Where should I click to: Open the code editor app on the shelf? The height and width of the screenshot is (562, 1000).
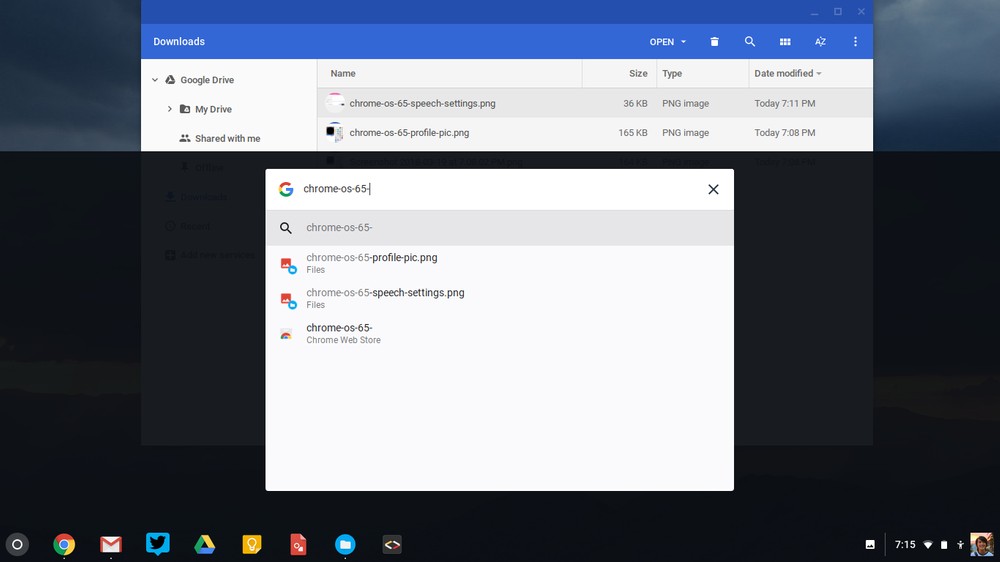pyautogui.click(x=392, y=544)
